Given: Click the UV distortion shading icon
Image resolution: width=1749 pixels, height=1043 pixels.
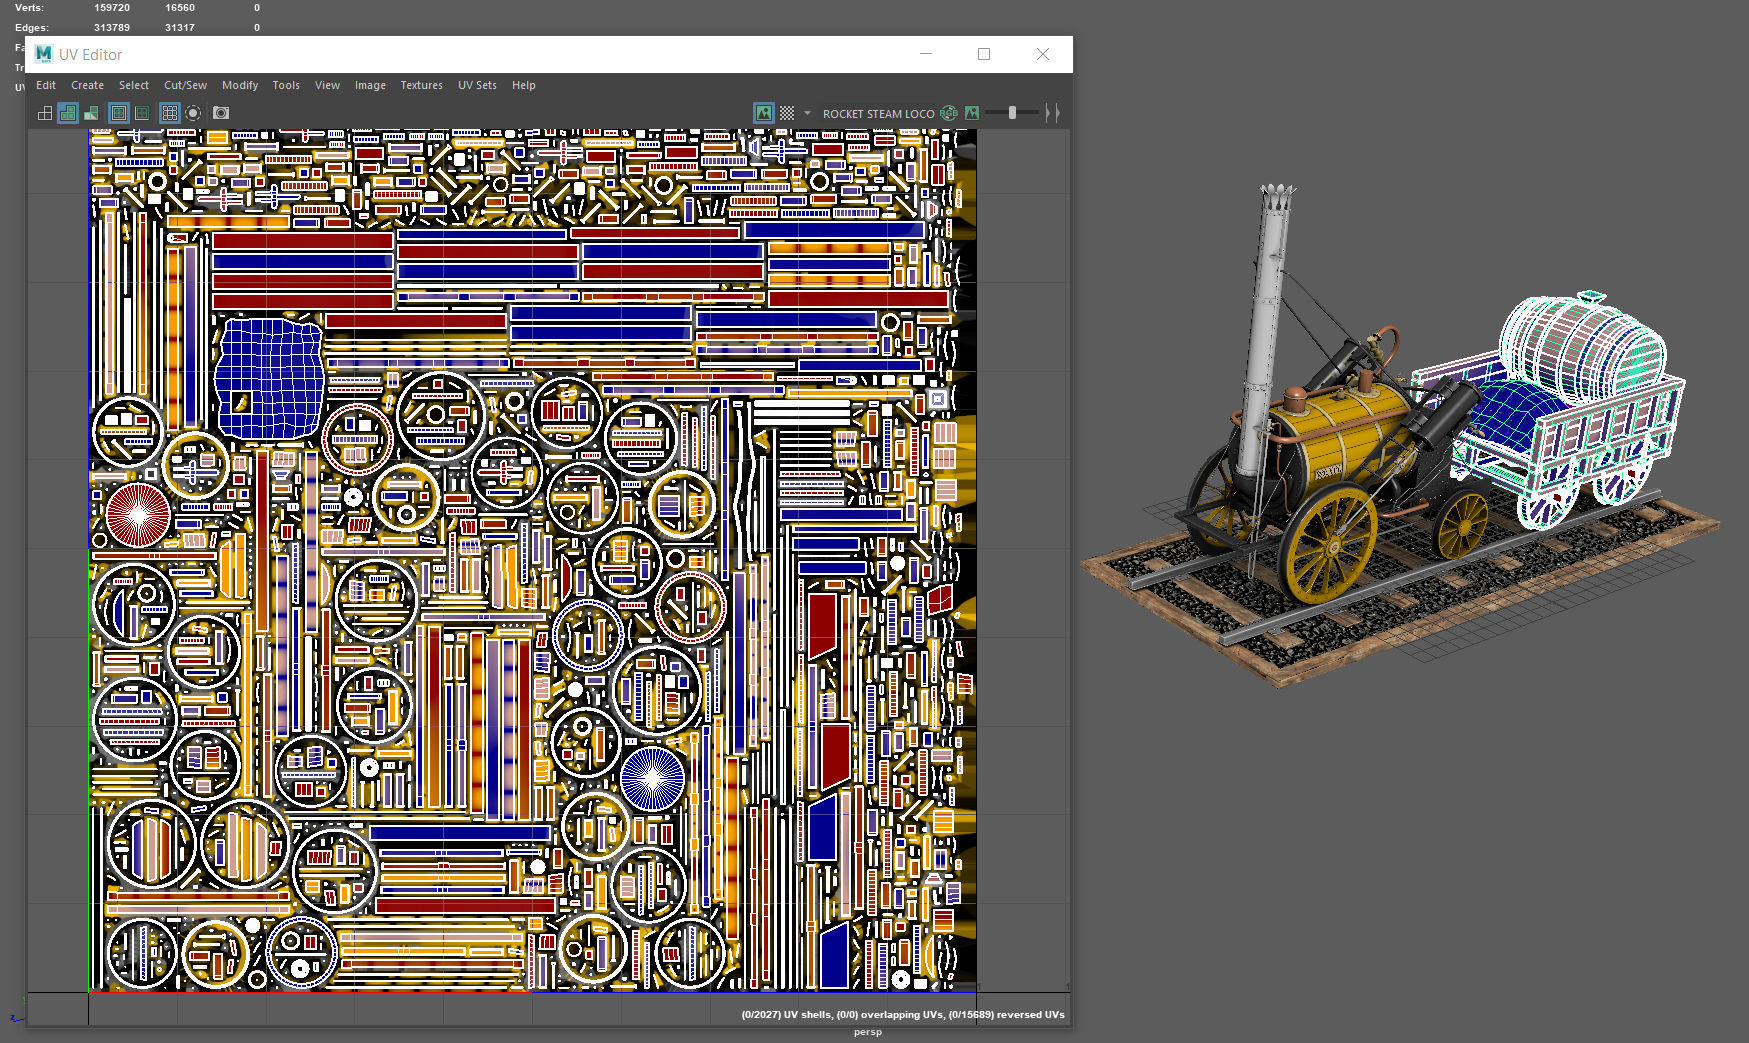Looking at the screenshot, I should (91, 113).
